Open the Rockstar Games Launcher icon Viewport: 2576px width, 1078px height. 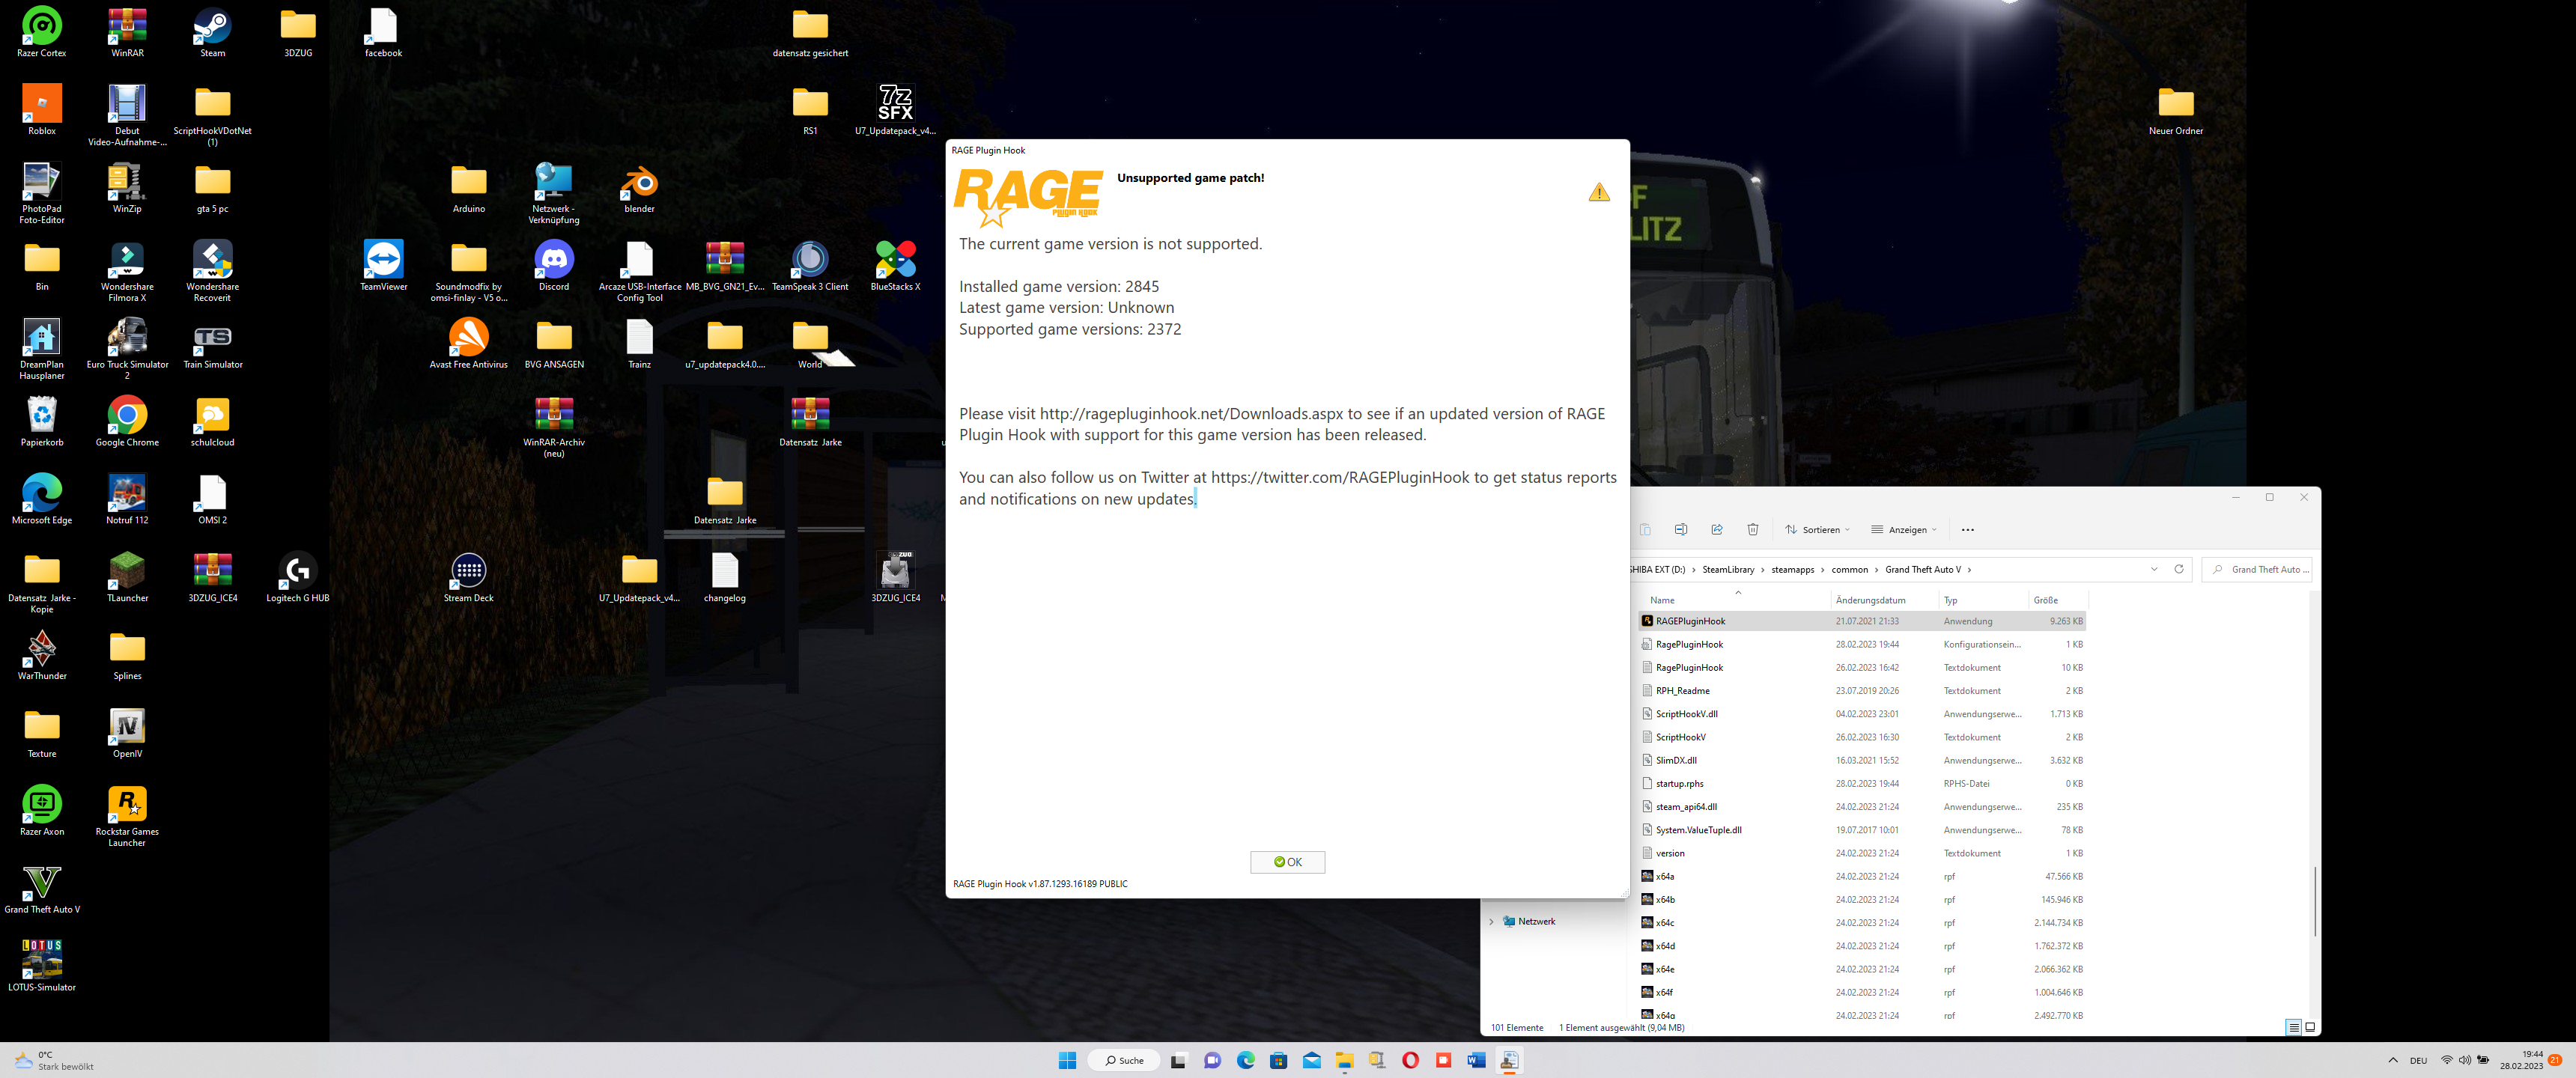click(x=127, y=805)
